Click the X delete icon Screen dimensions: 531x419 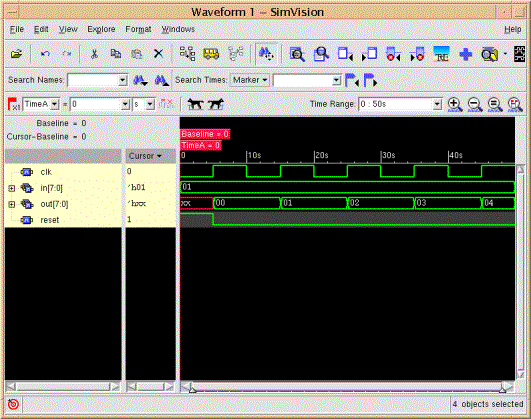coord(158,54)
